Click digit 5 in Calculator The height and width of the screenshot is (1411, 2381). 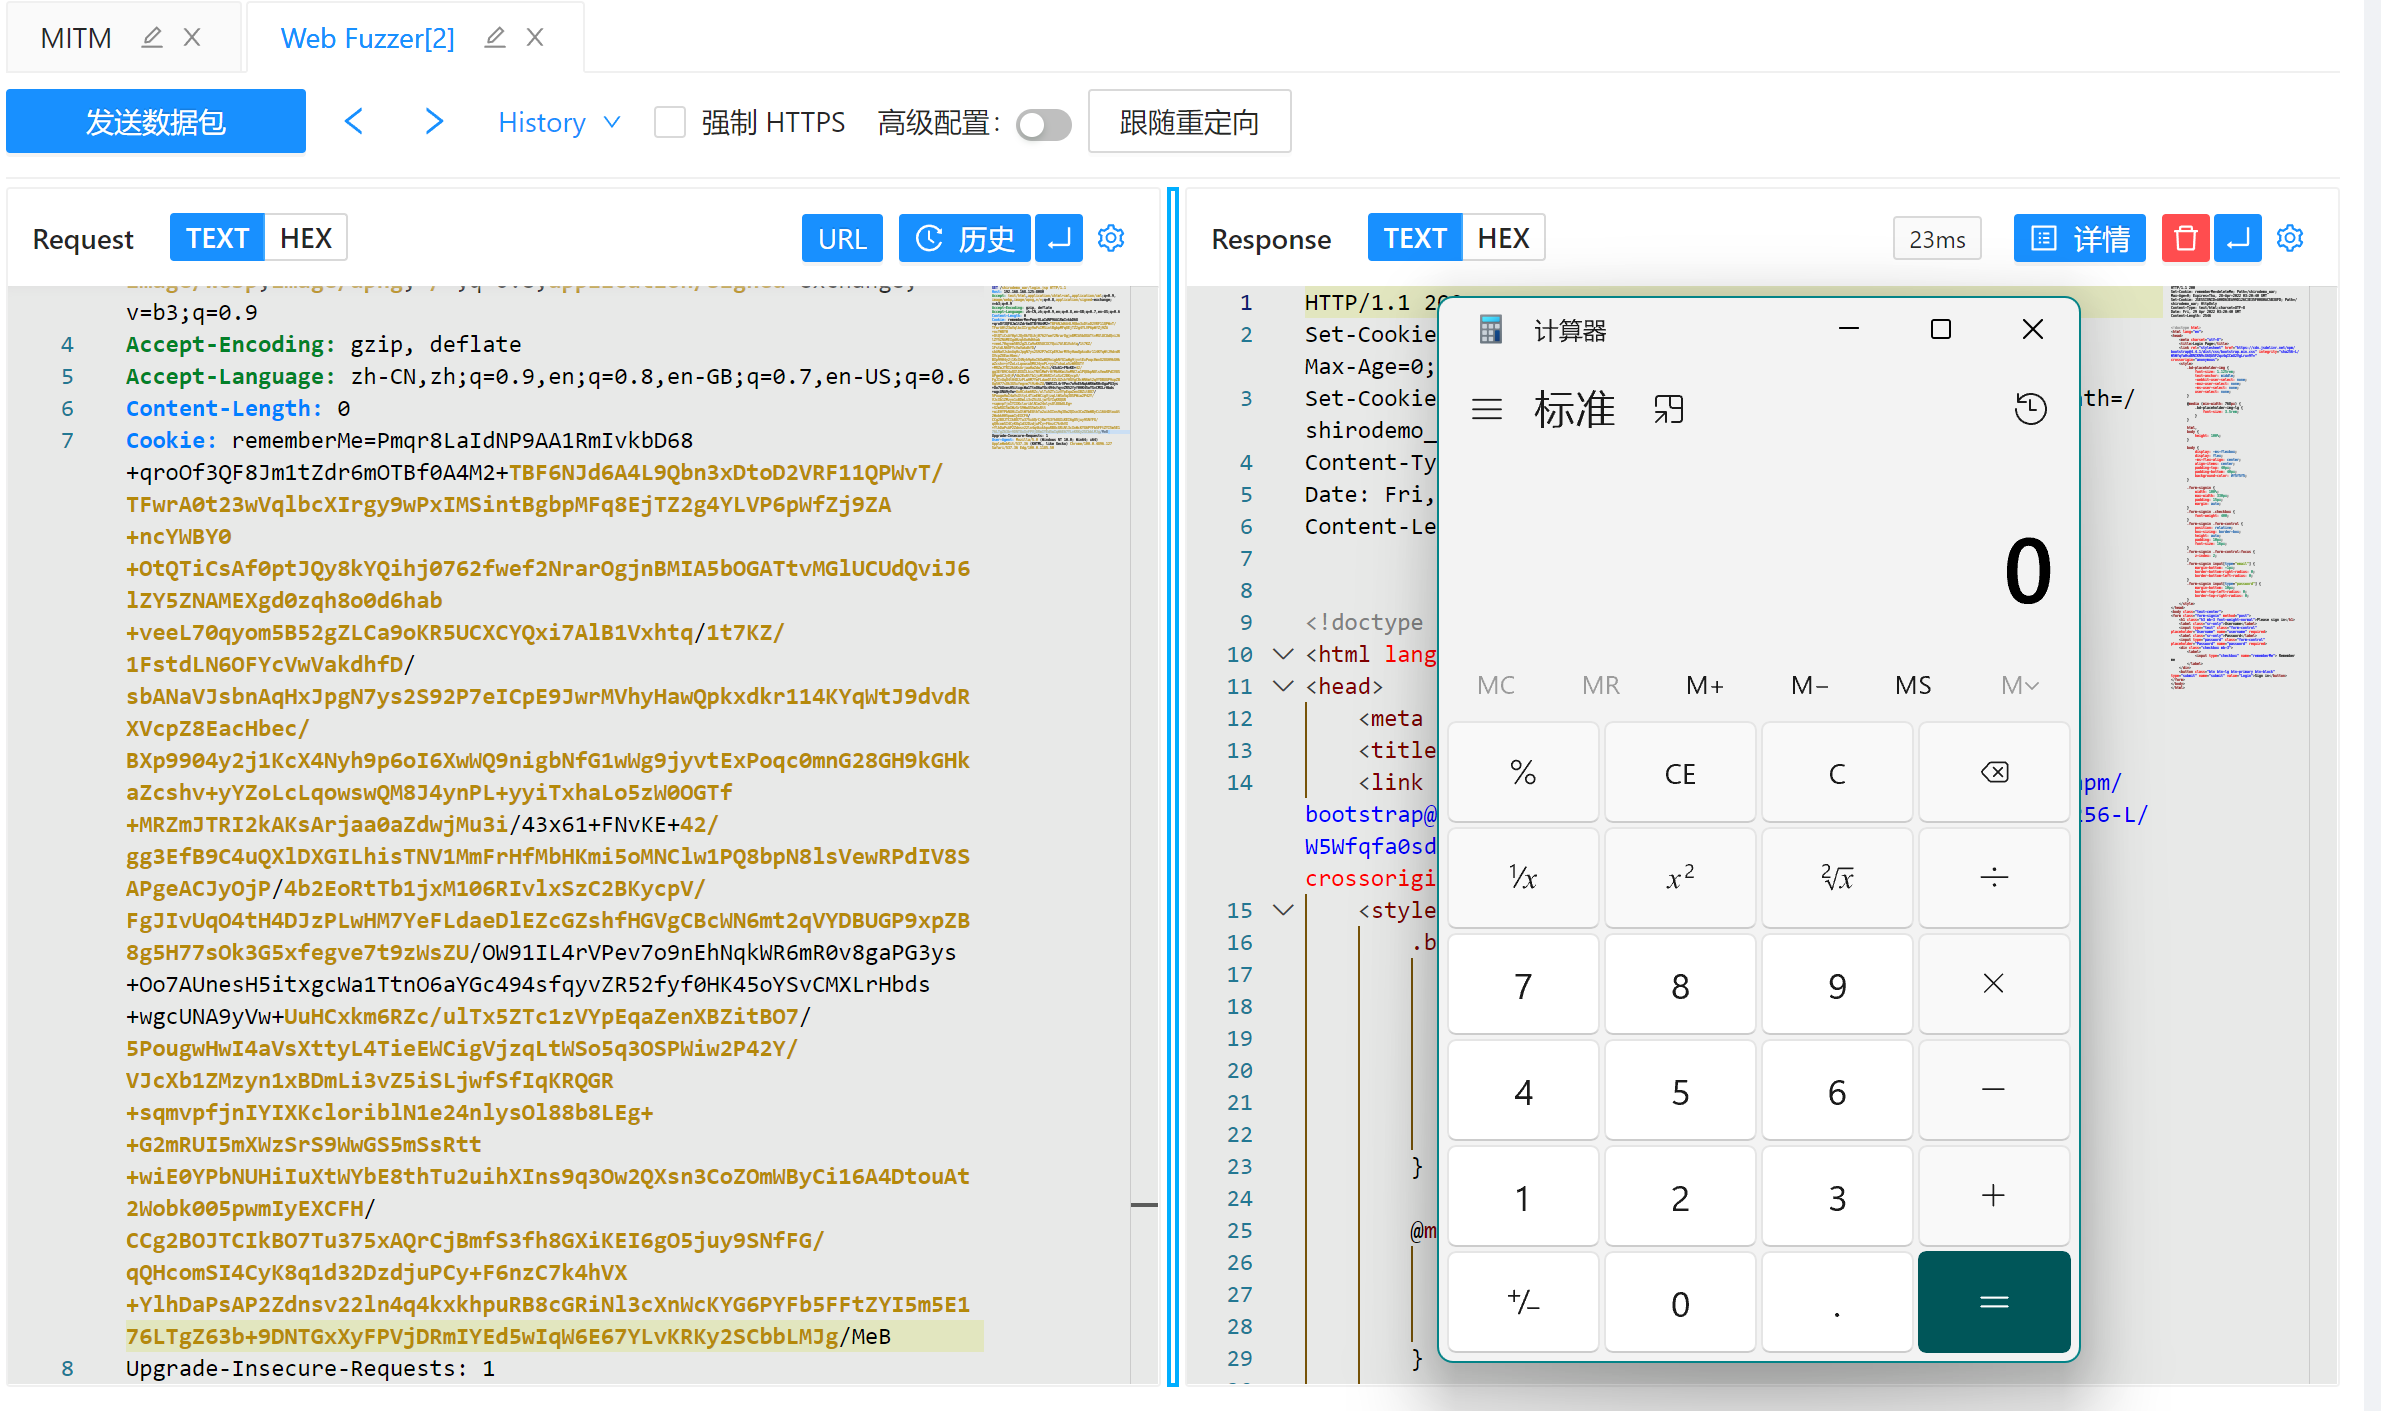(x=1680, y=1090)
